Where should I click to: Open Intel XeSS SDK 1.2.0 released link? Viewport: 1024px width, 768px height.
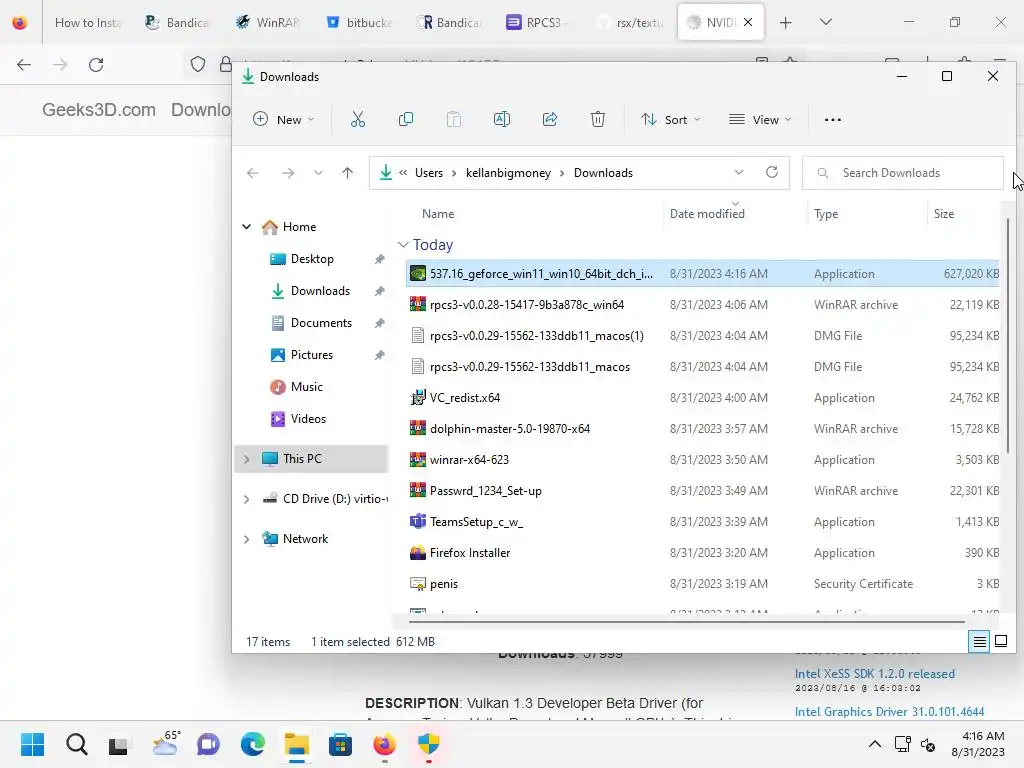click(x=874, y=673)
